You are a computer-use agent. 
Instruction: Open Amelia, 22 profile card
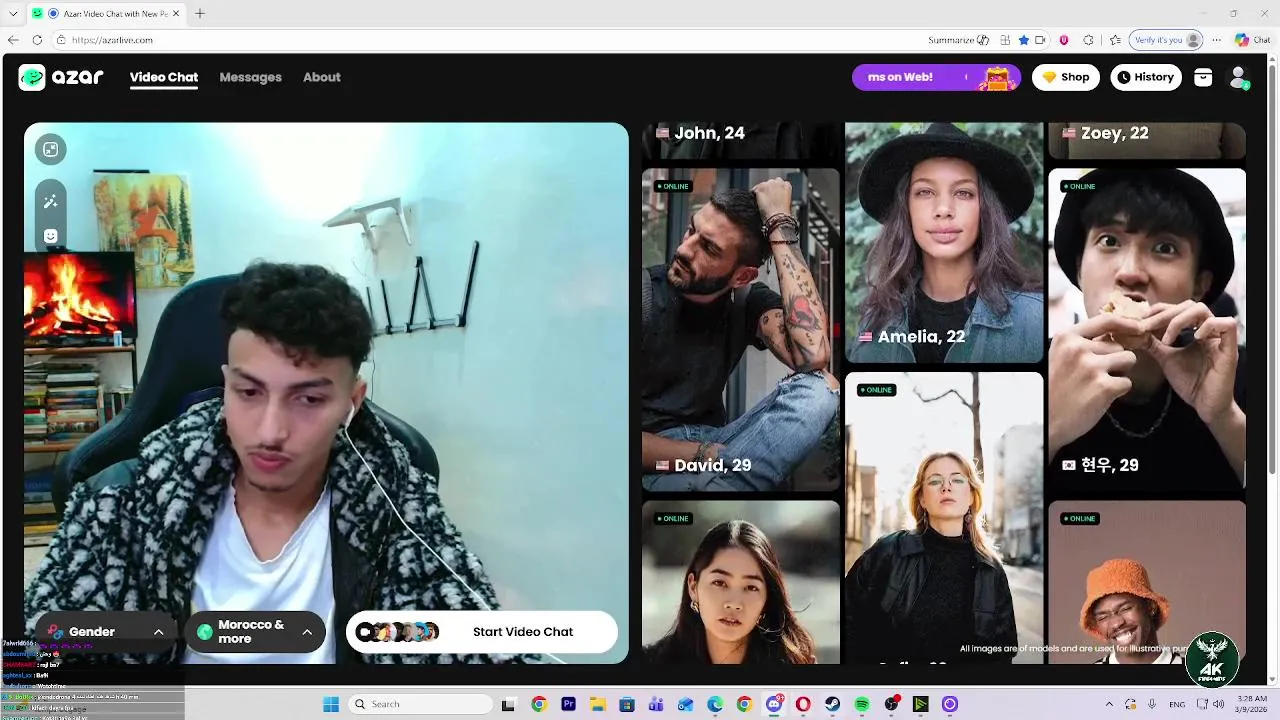[x=944, y=242]
